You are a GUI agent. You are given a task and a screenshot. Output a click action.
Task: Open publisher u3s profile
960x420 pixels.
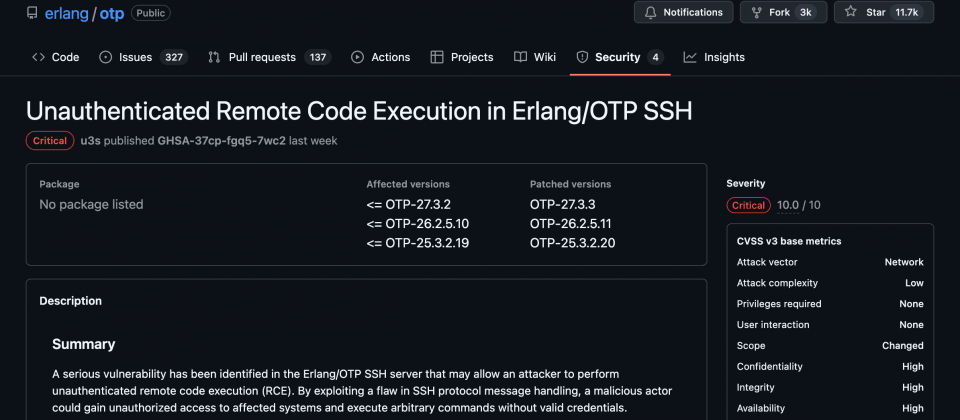click(x=91, y=141)
